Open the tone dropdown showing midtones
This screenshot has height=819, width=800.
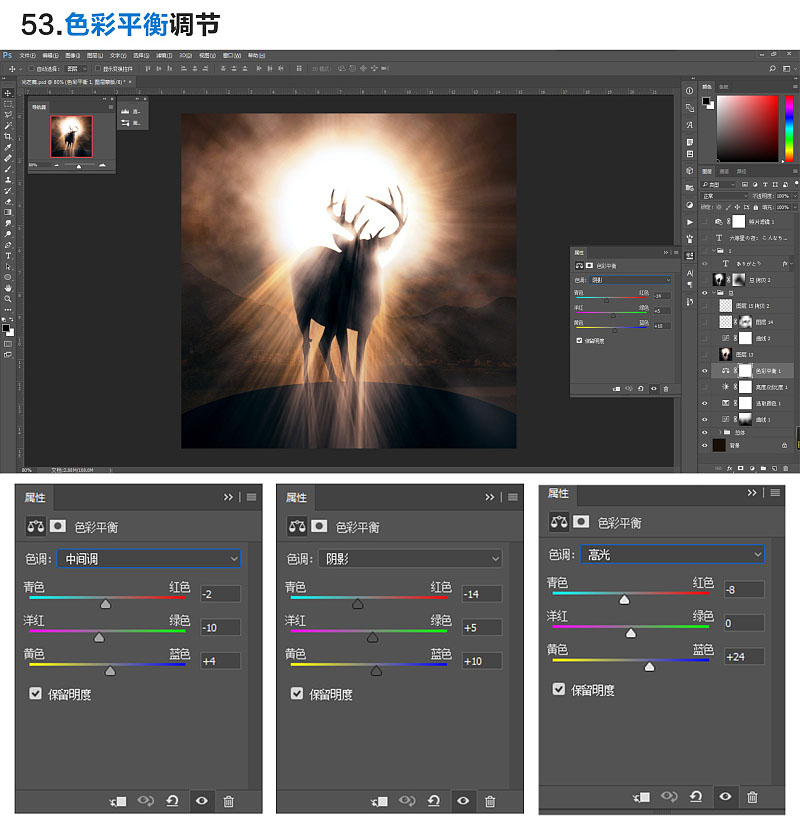click(149, 559)
